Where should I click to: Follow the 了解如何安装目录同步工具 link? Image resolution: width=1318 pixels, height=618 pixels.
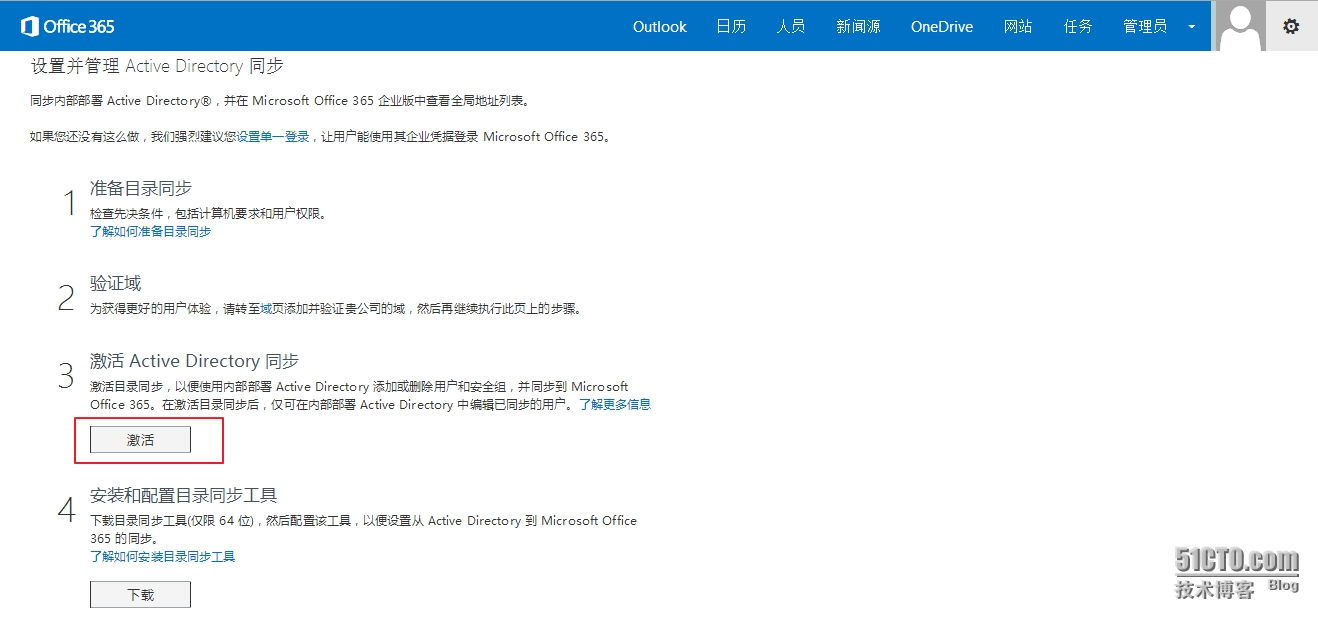[x=162, y=556]
